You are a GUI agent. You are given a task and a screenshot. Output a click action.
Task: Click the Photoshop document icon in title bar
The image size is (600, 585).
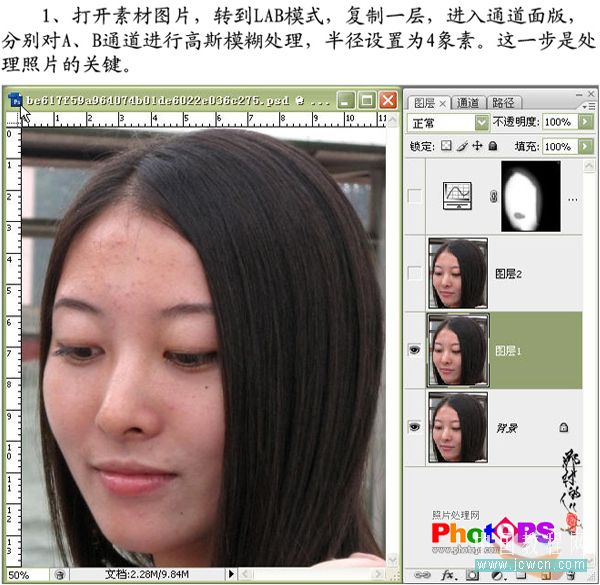click(16, 100)
